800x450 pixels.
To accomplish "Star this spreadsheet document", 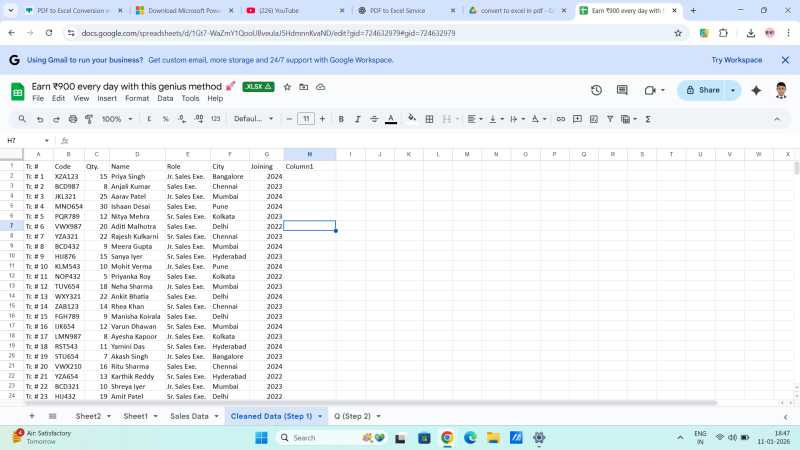I will tap(287, 87).
